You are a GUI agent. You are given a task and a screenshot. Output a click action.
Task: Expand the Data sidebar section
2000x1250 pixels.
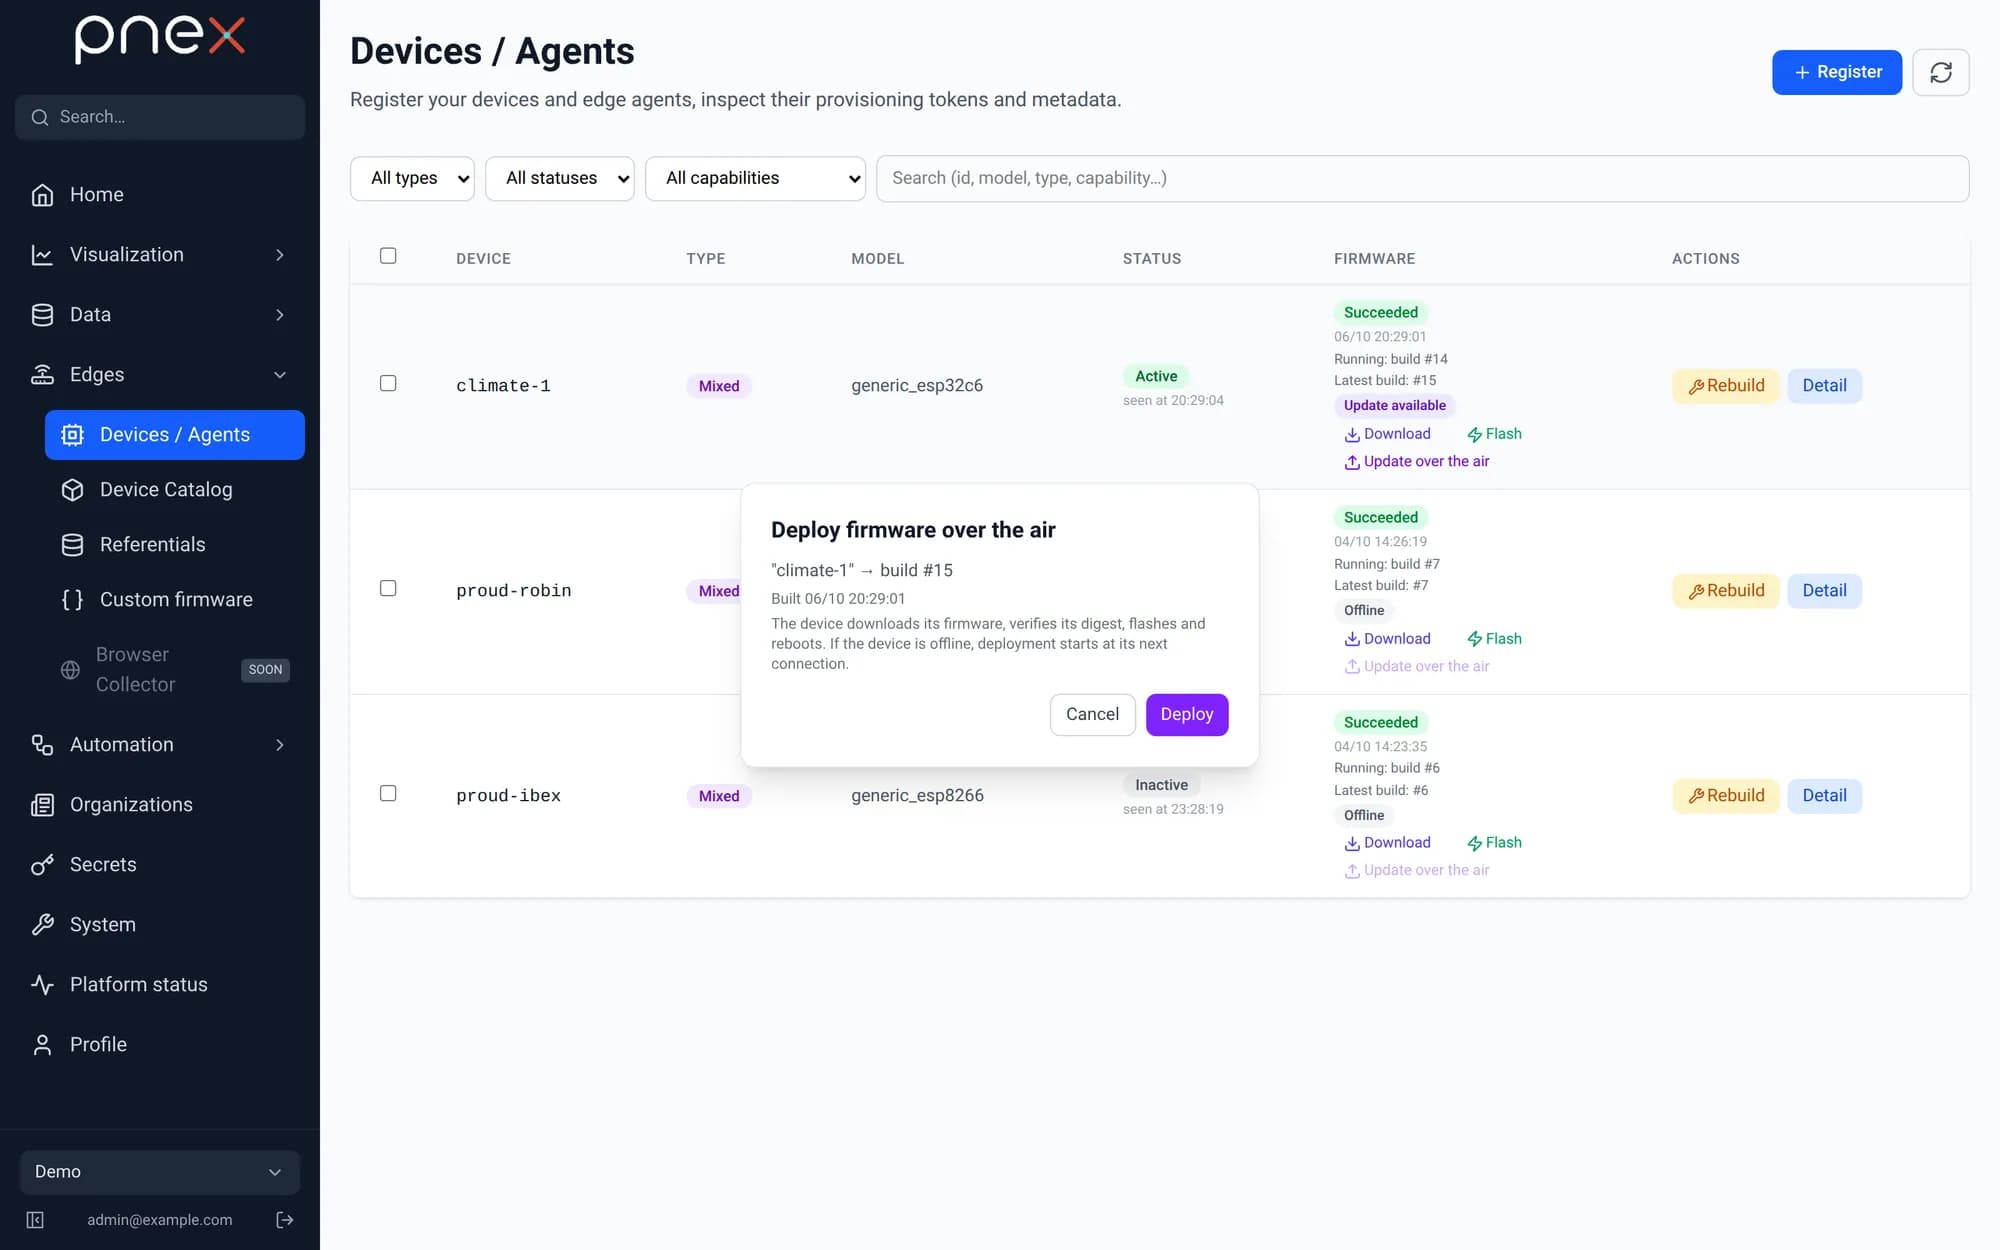click(160, 314)
